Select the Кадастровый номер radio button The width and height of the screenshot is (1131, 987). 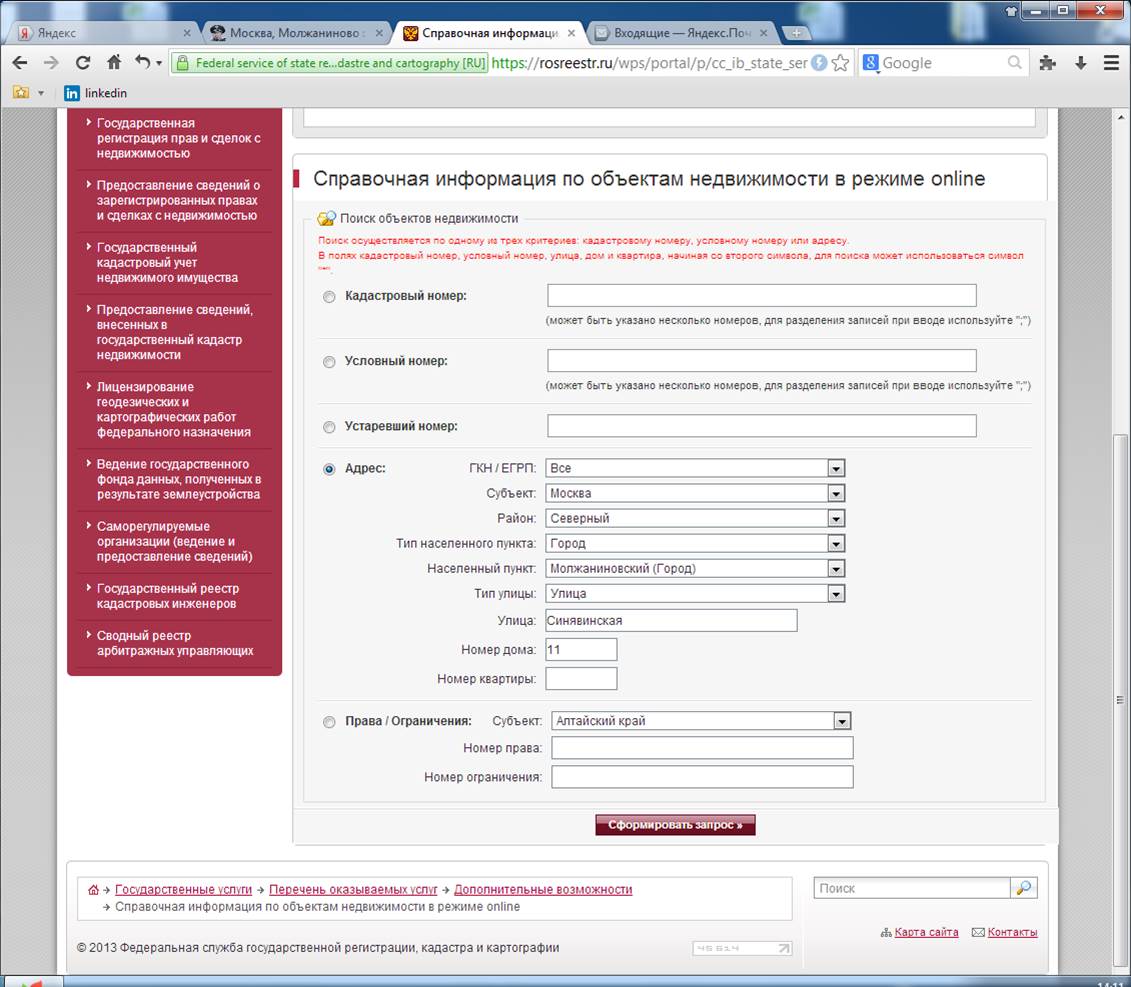pos(329,297)
